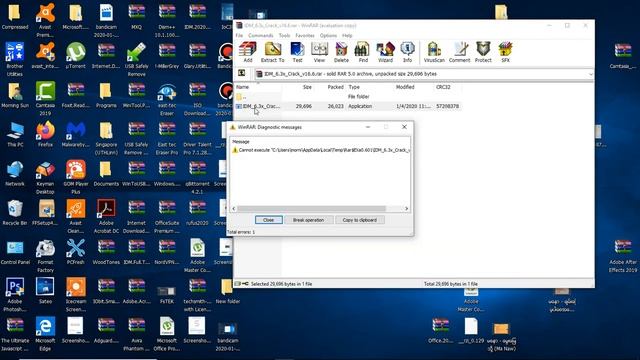Click the Extract To toolbar icon
The height and width of the screenshot is (360, 640).
[x=272, y=52]
